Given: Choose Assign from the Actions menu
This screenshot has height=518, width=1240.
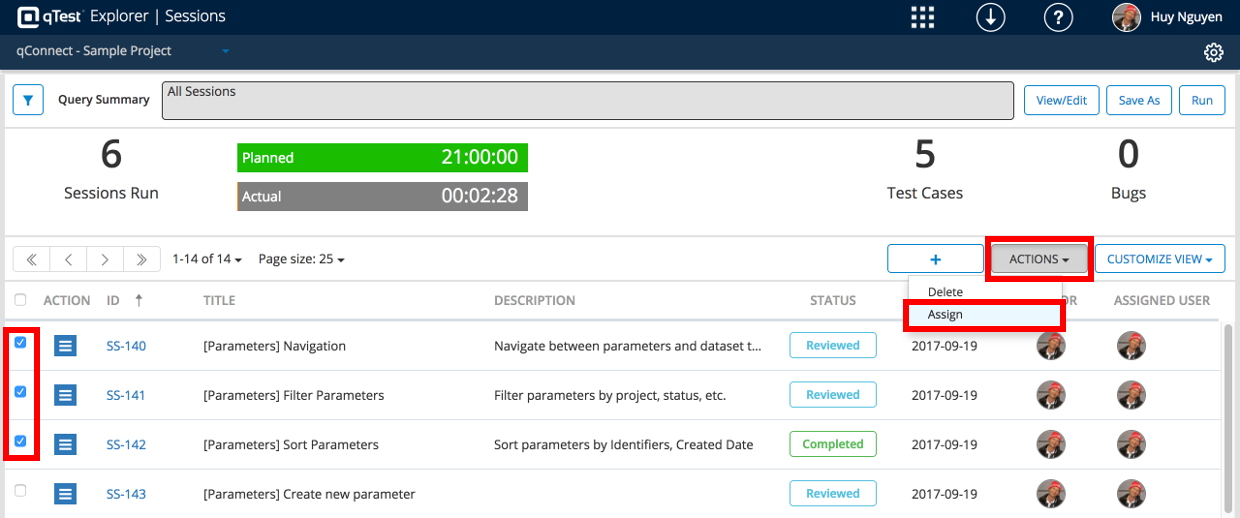Looking at the screenshot, I should [945, 315].
